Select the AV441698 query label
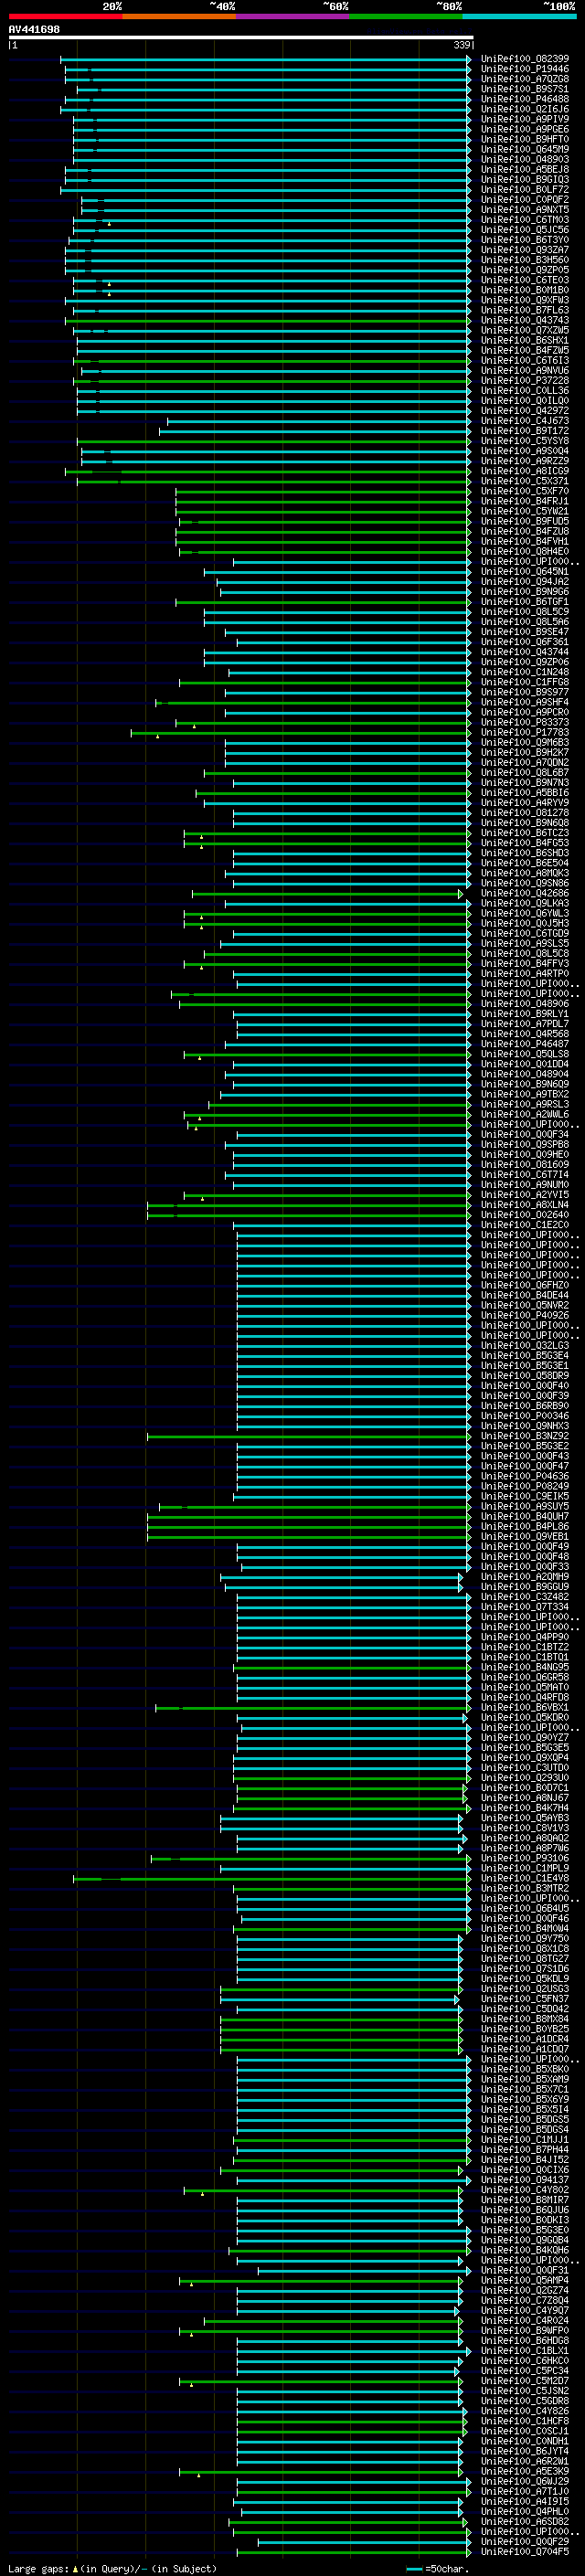Image resolution: width=585 pixels, height=2576 pixels. pyautogui.click(x=34, y=29)
